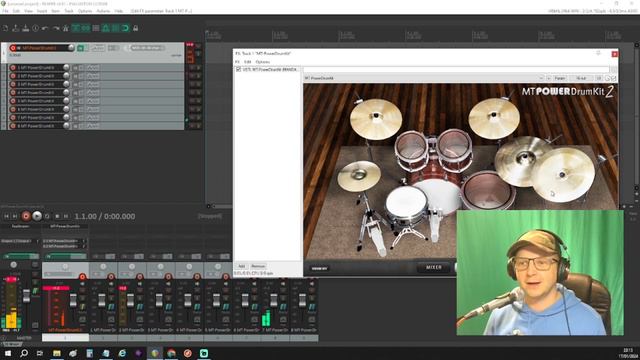
Task: Click the 1.1.00 / 0:00.000 time display
Action: [104, 216]
